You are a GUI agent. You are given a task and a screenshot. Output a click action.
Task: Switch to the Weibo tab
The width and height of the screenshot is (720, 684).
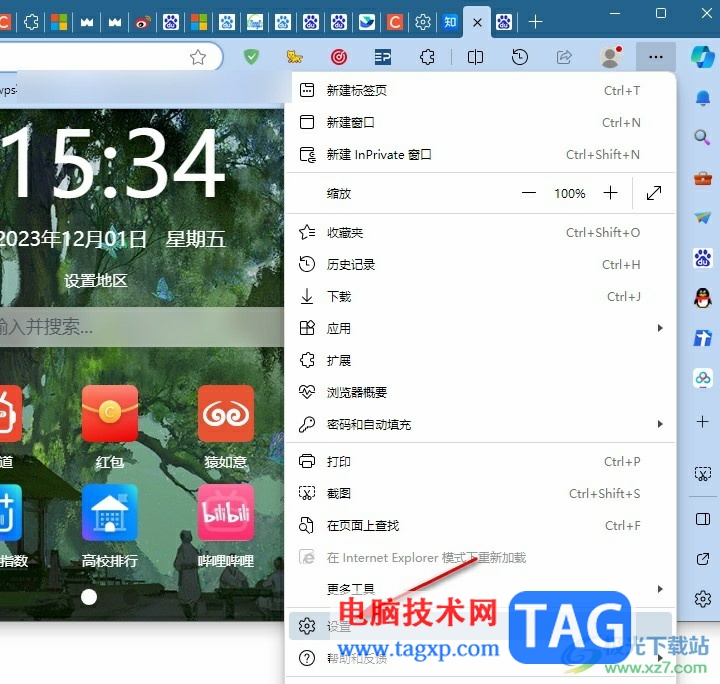[x=143, y=22]
